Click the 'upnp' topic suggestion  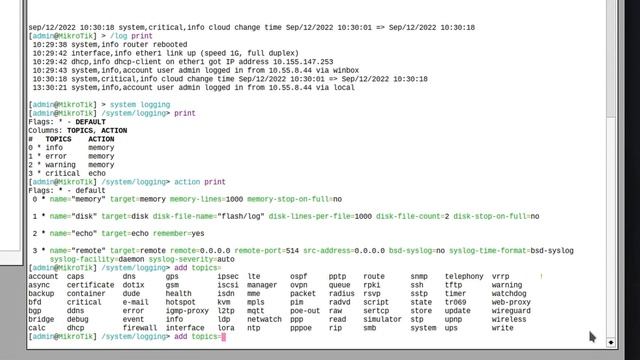coord(453,319)
